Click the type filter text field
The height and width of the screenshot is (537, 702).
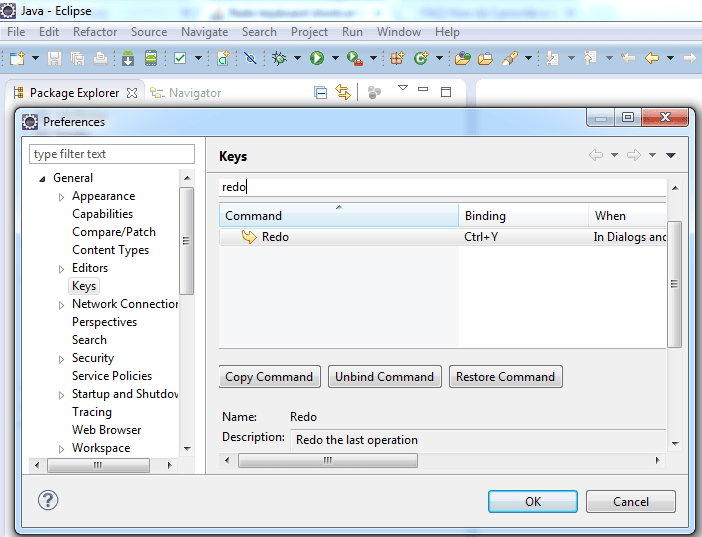click(x=112, y=154)
